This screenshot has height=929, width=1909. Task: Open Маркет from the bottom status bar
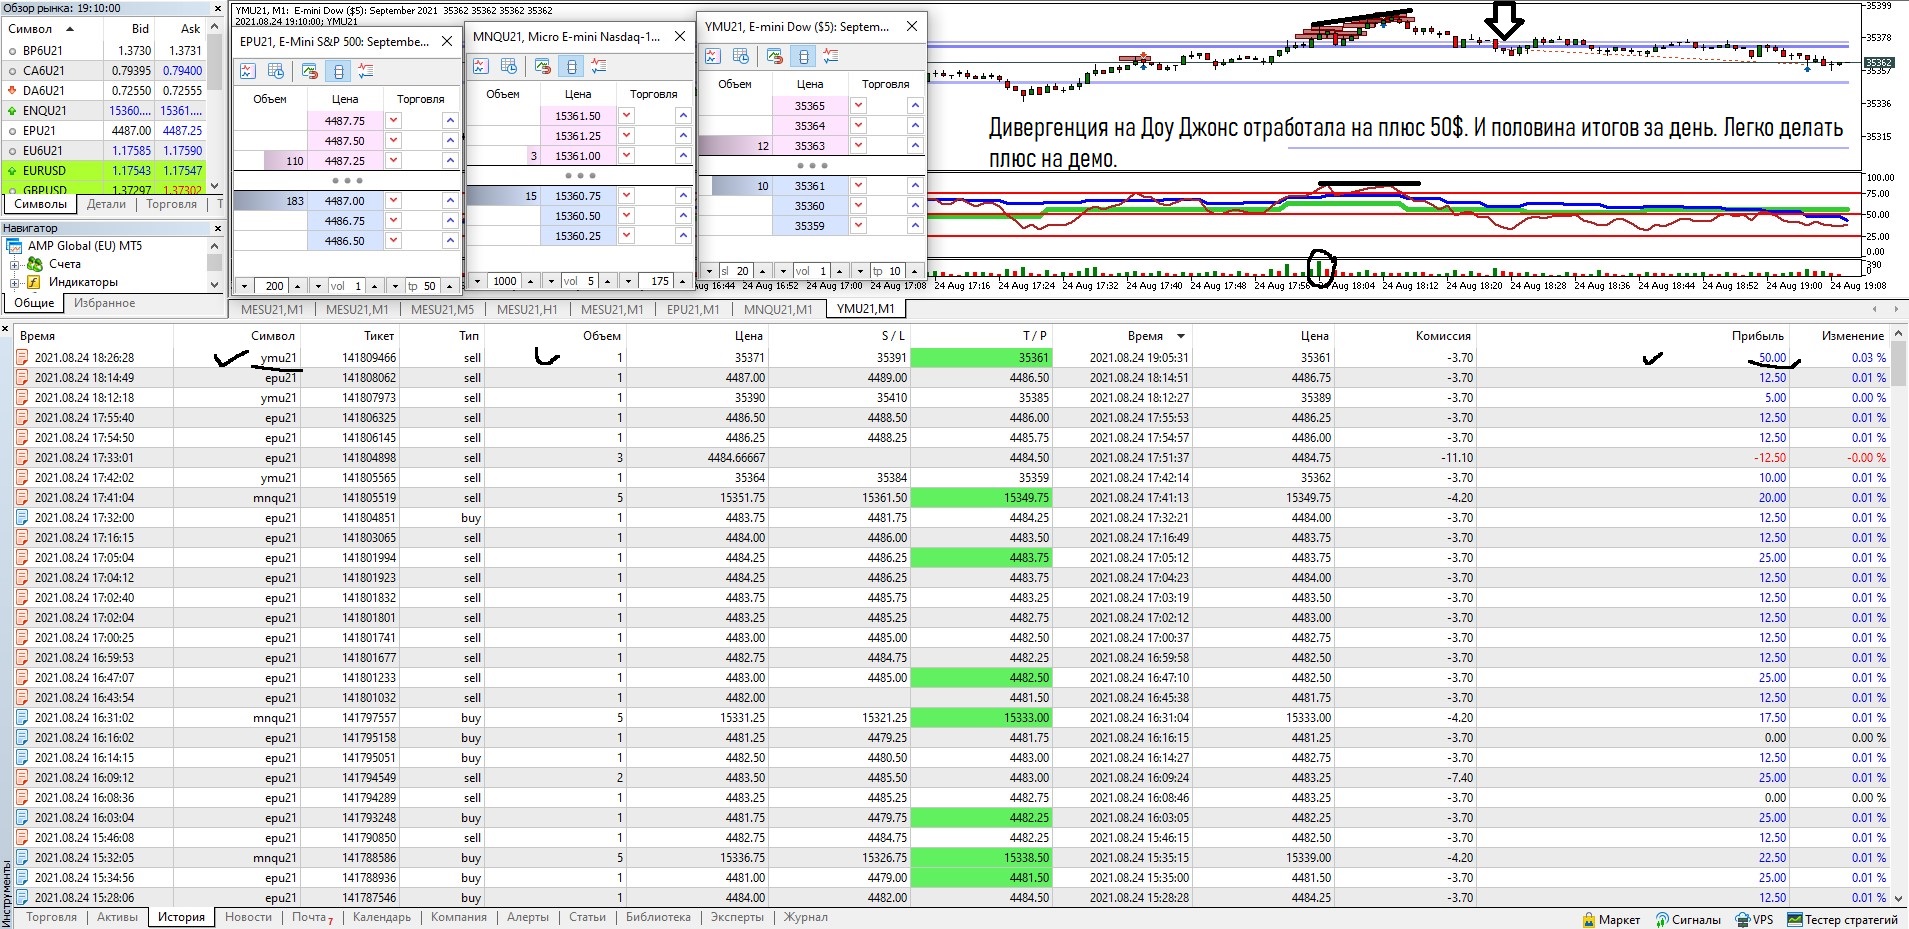coord(1611,920)
